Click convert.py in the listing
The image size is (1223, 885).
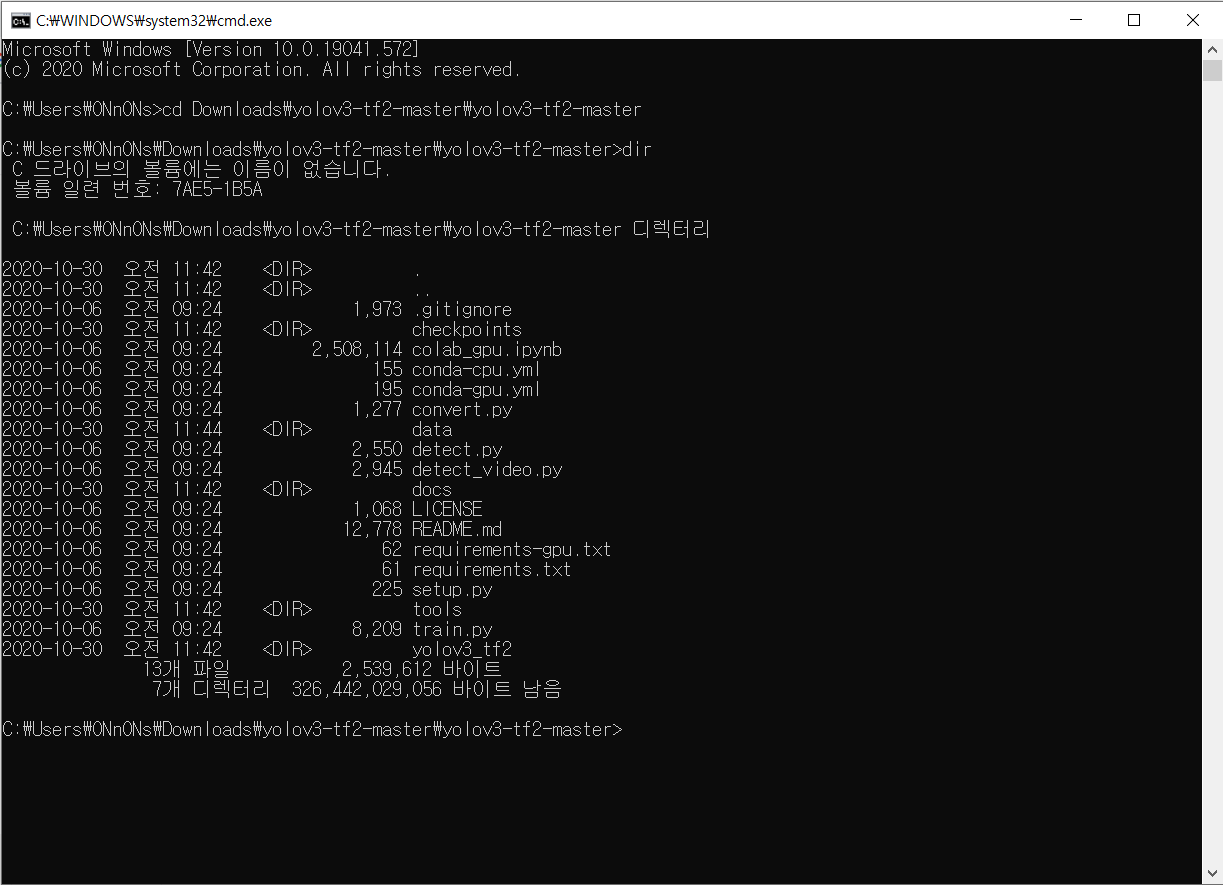click(x=462, y=410)
